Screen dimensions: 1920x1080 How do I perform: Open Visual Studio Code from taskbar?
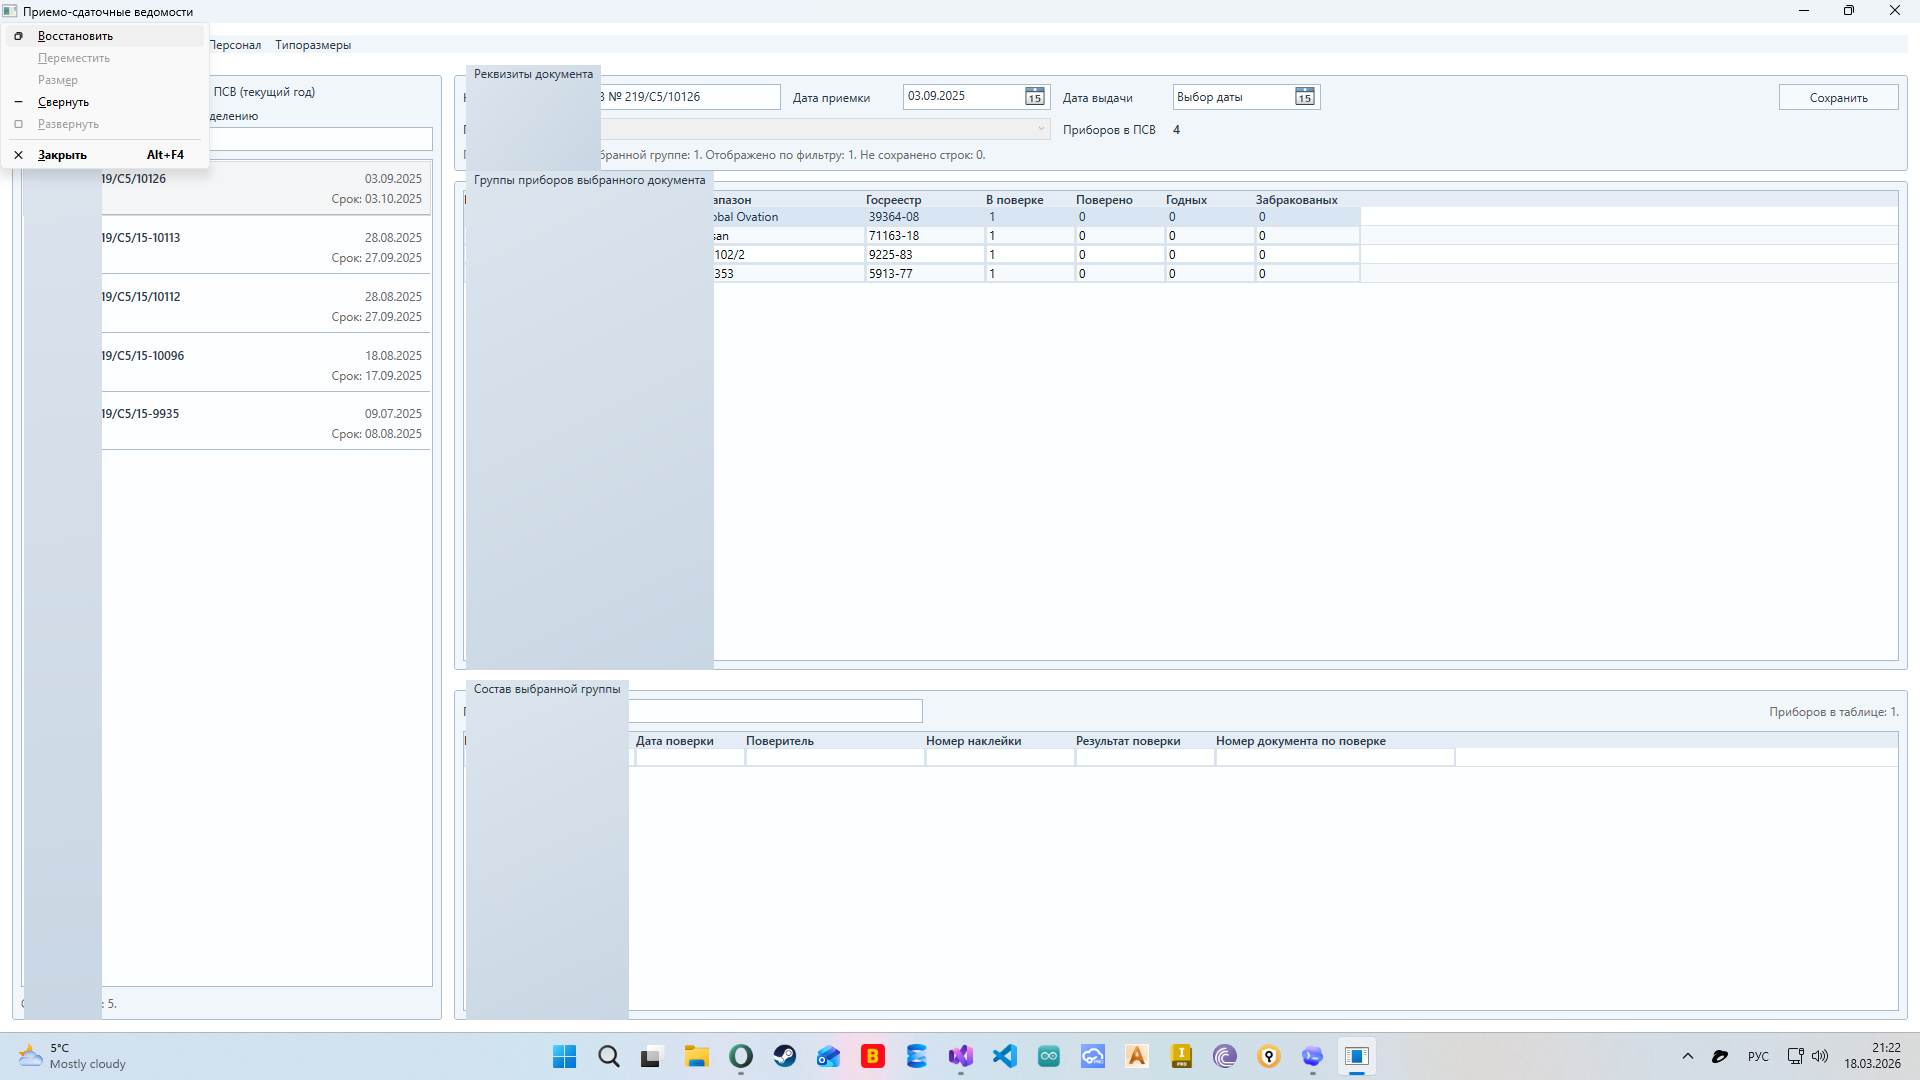(1005, 1056)
